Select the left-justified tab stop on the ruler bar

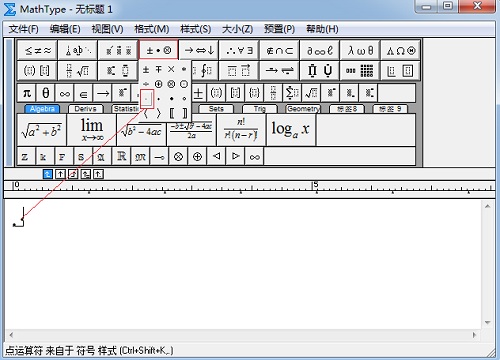coord(48,174)
